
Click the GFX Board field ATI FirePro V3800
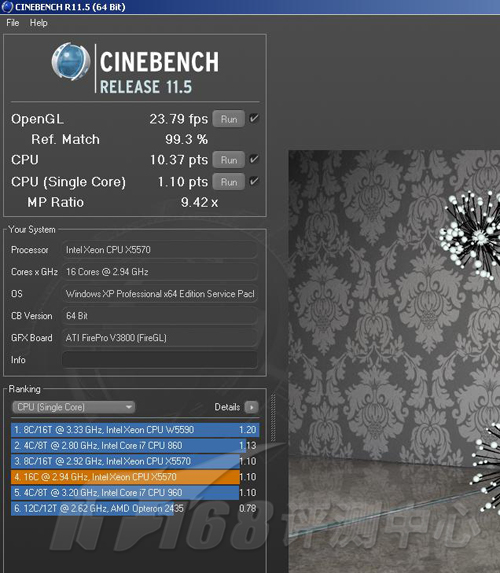tap(160, 338)
